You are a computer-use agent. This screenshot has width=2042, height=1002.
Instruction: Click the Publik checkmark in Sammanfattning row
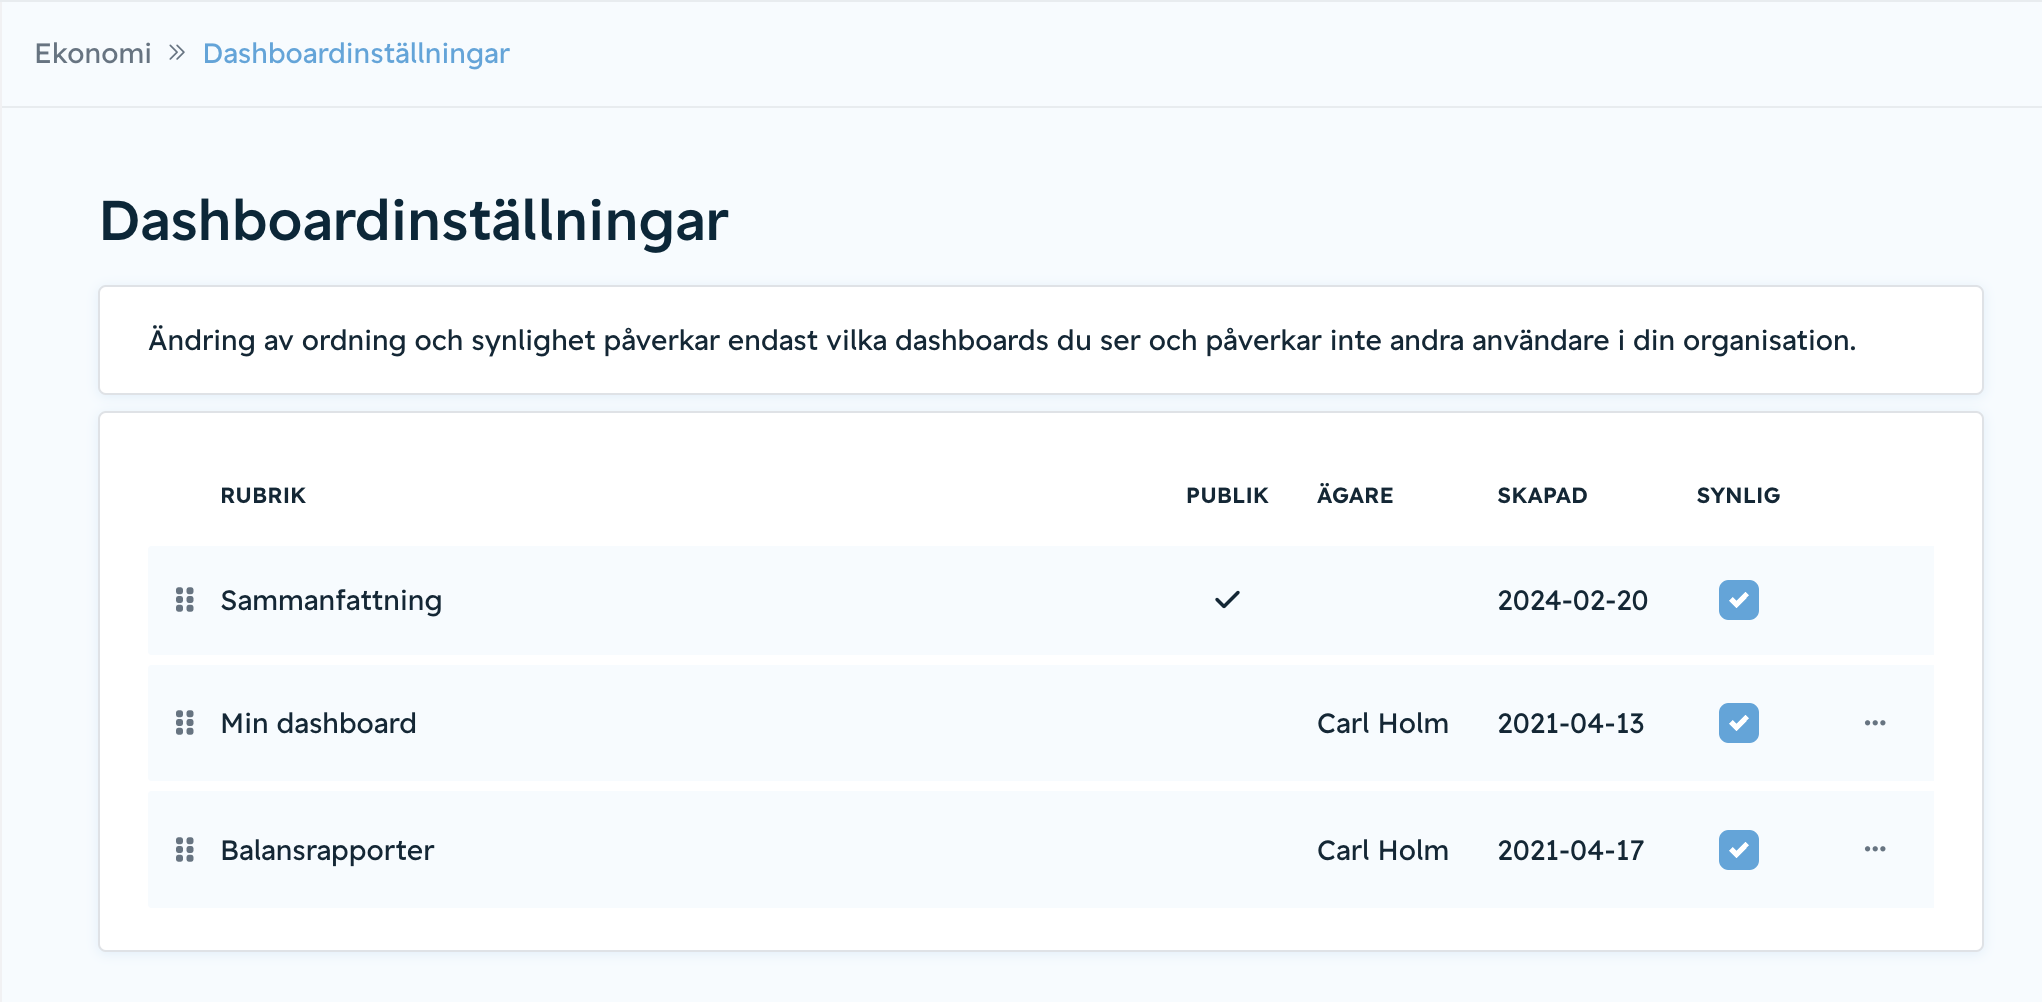pos(1227,600)
